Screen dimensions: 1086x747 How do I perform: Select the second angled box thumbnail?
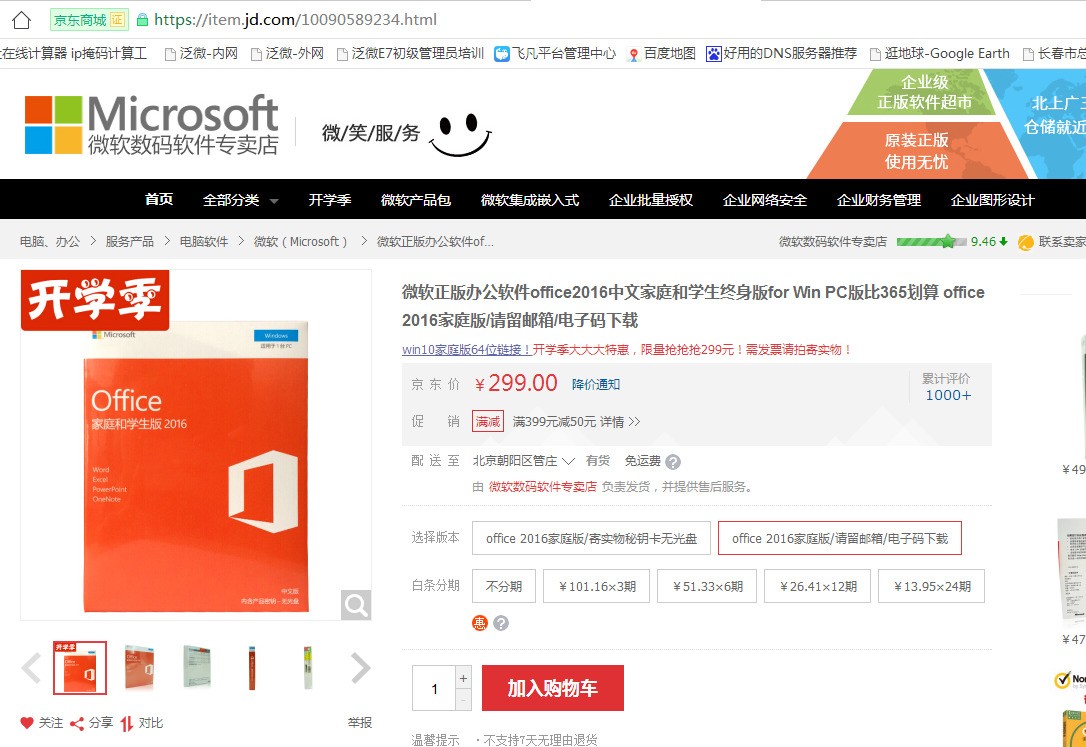[139, 668]
